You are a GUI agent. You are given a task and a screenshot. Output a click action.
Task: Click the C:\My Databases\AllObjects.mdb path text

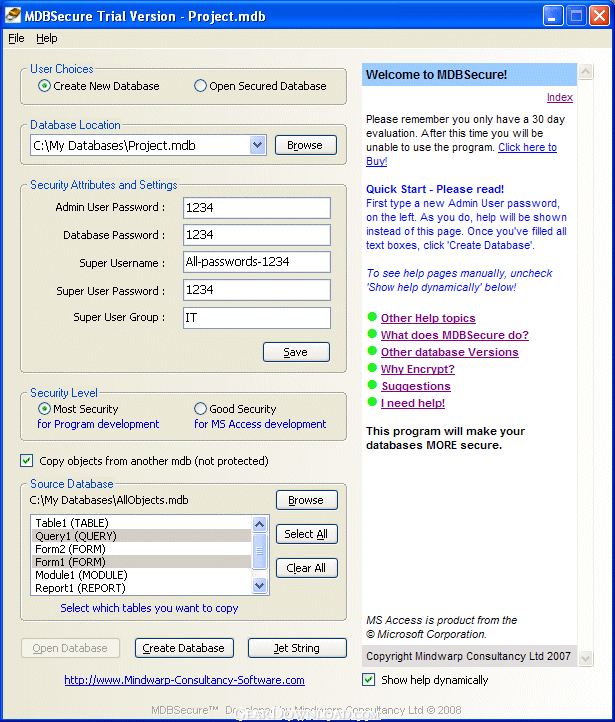click(109, 500)
